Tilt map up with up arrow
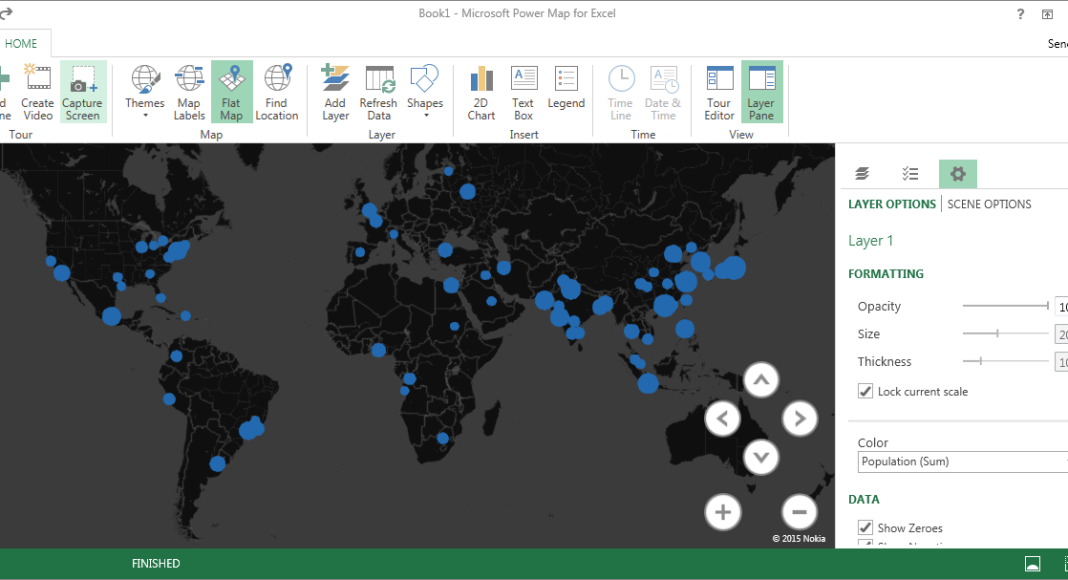Image resolution: width=1068 pixels, height=580 pixels. click(761, 381)
